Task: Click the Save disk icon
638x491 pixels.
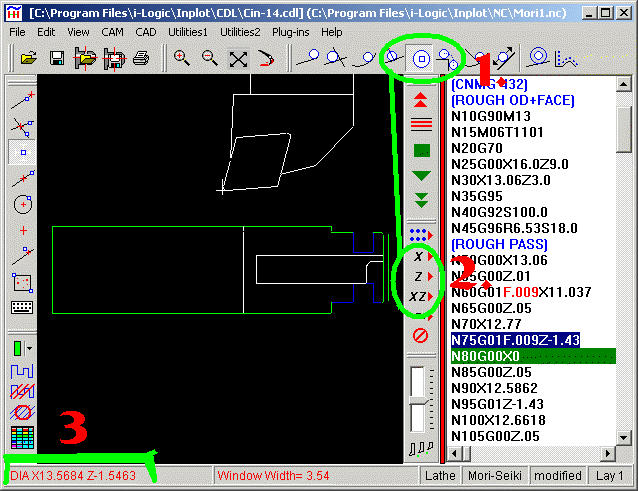Action: 57,58
